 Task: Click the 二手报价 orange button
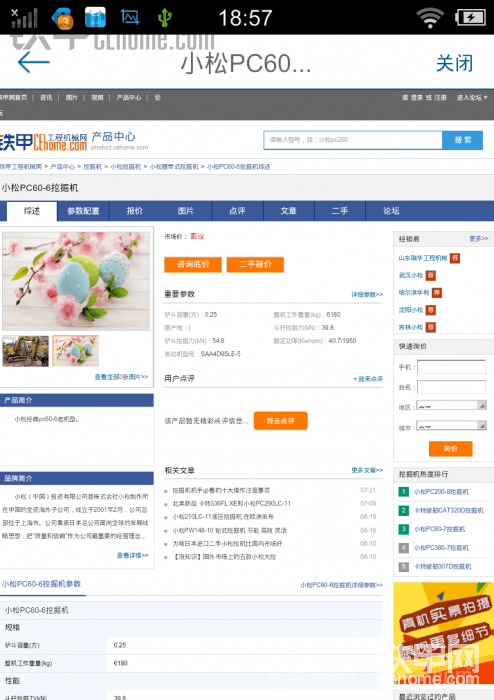(x=255, y=264)
